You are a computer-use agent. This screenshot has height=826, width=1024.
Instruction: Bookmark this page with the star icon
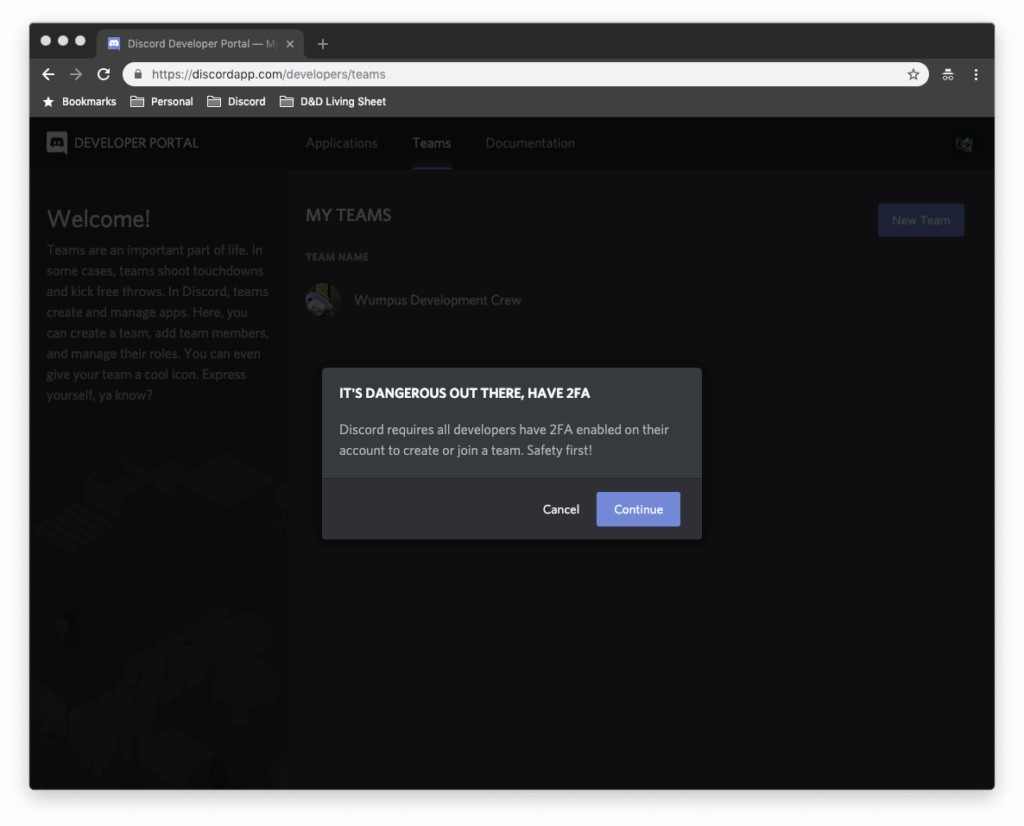coord(913,74)
